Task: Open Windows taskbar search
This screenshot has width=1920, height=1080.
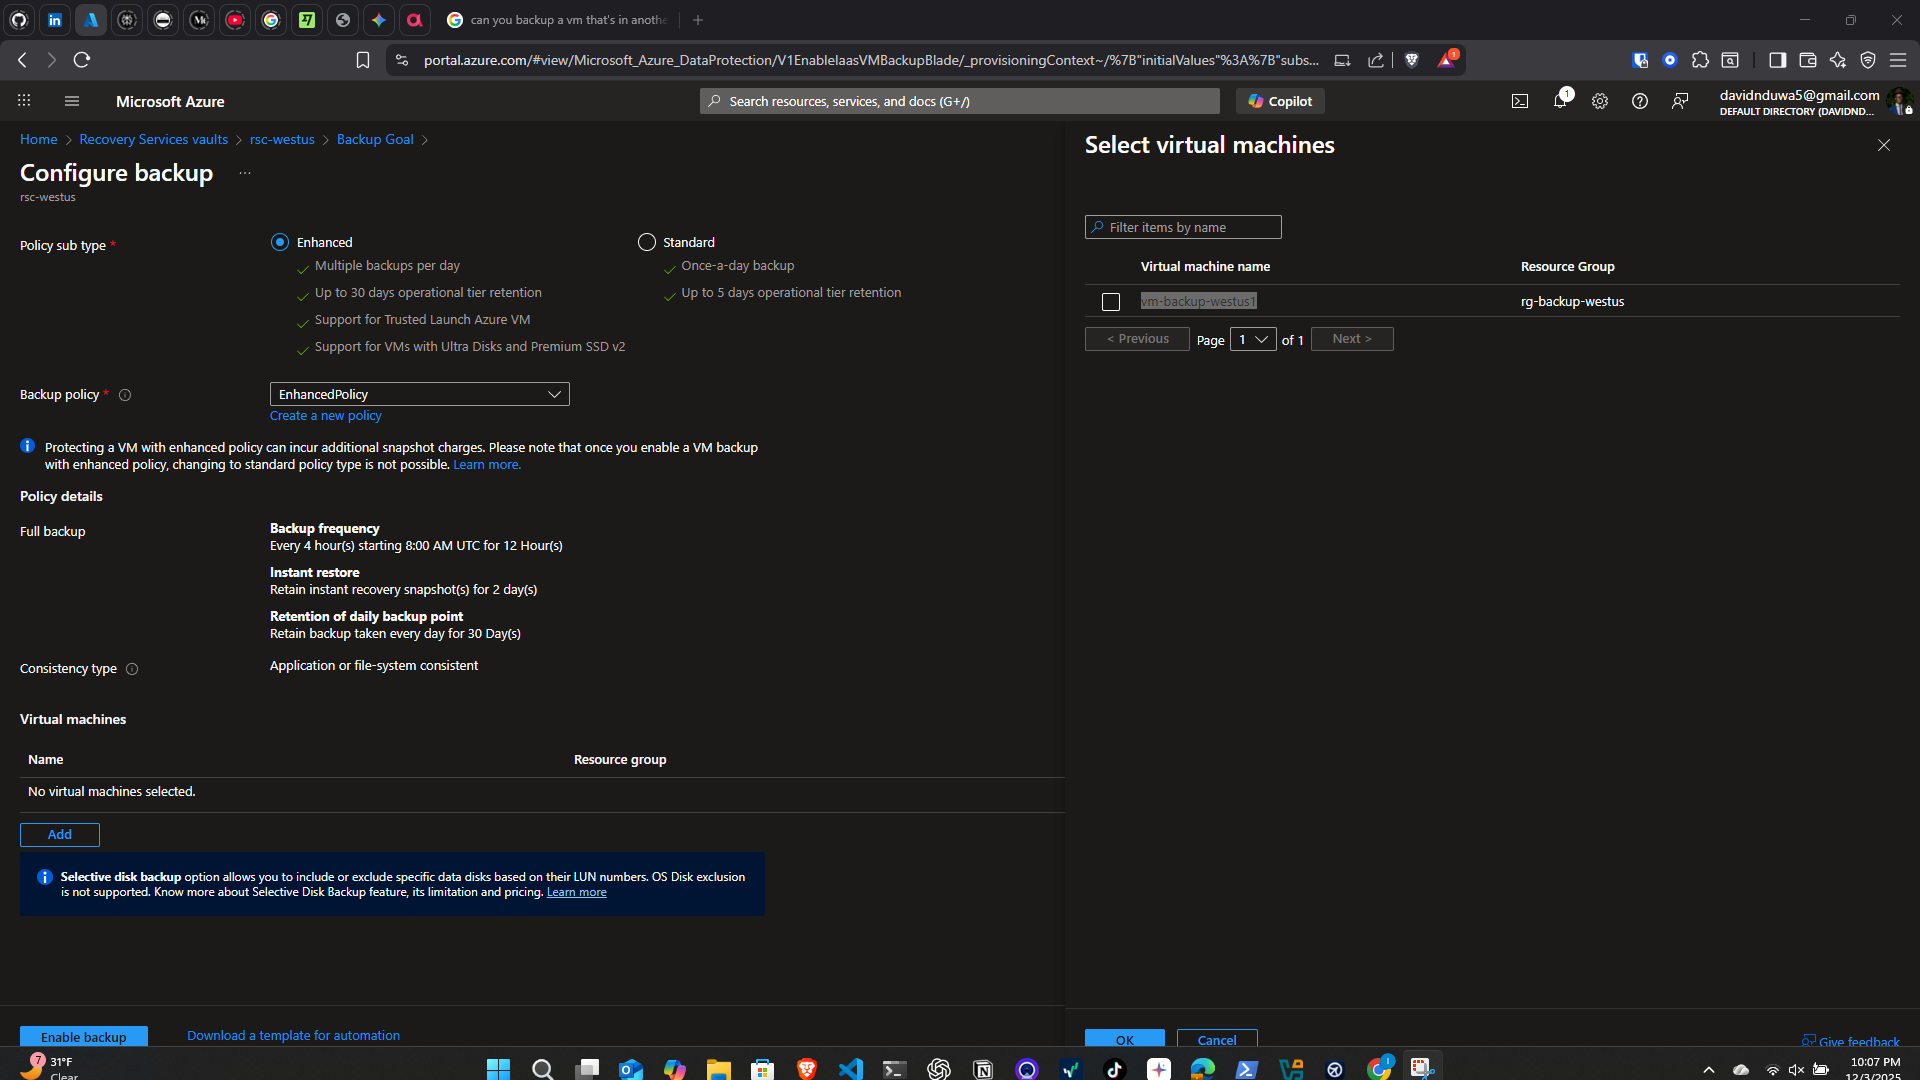Action: coord(542,1069)
